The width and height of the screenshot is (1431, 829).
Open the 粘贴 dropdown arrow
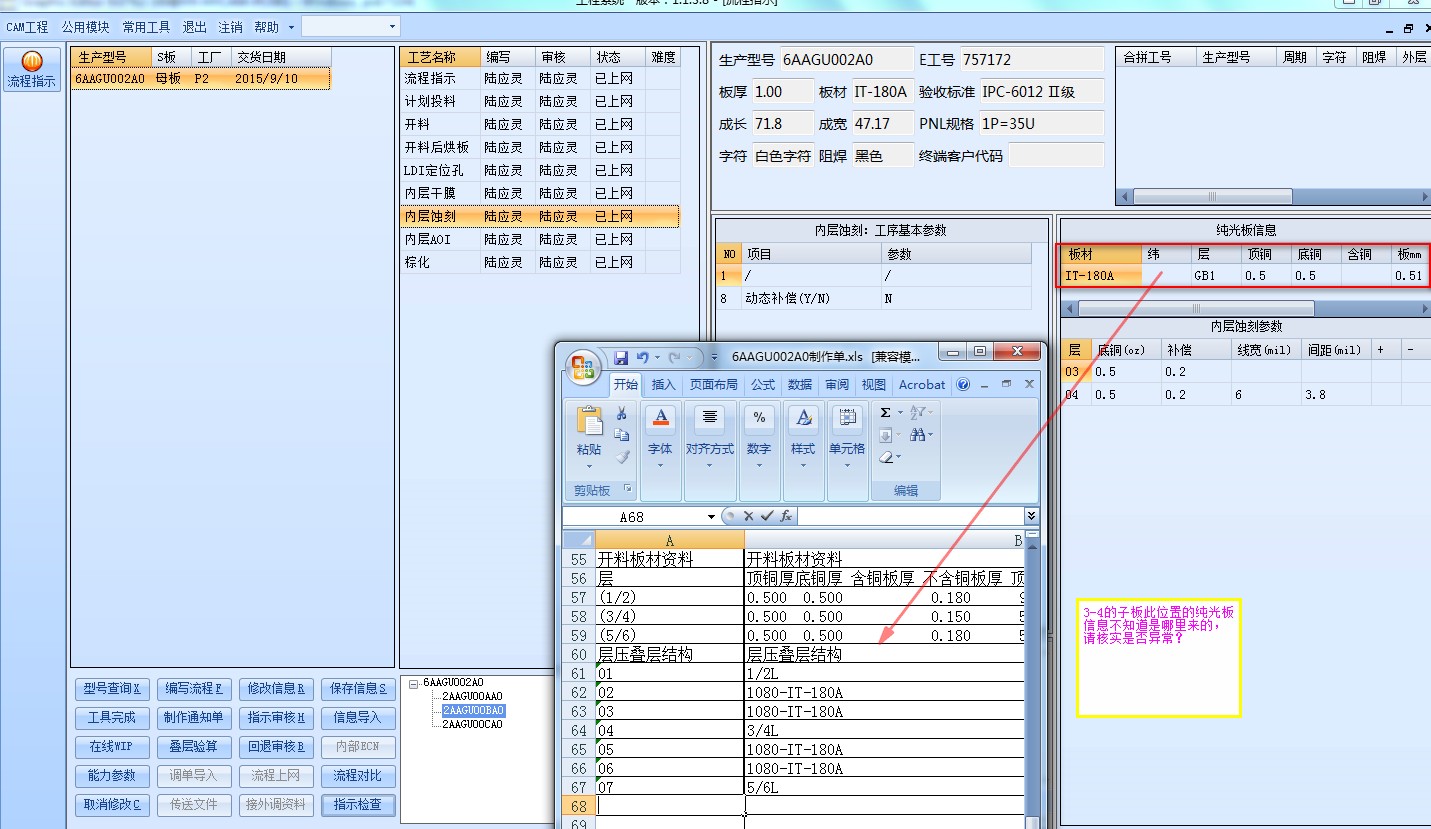[589, 465]
